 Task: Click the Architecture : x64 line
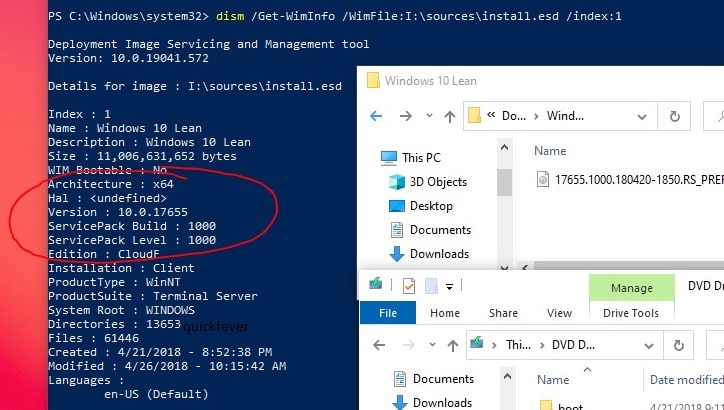pyautogui.click(x=111, y=184)
